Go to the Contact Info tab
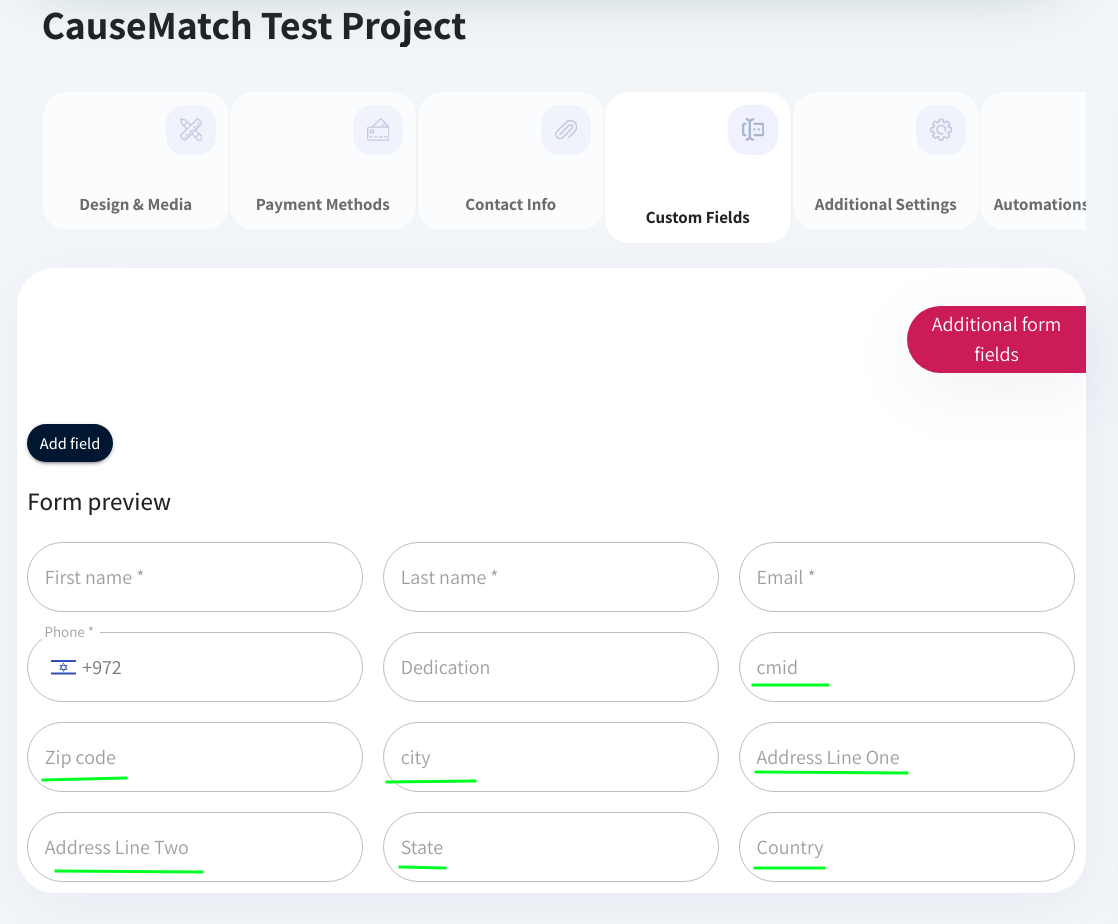 511,161
